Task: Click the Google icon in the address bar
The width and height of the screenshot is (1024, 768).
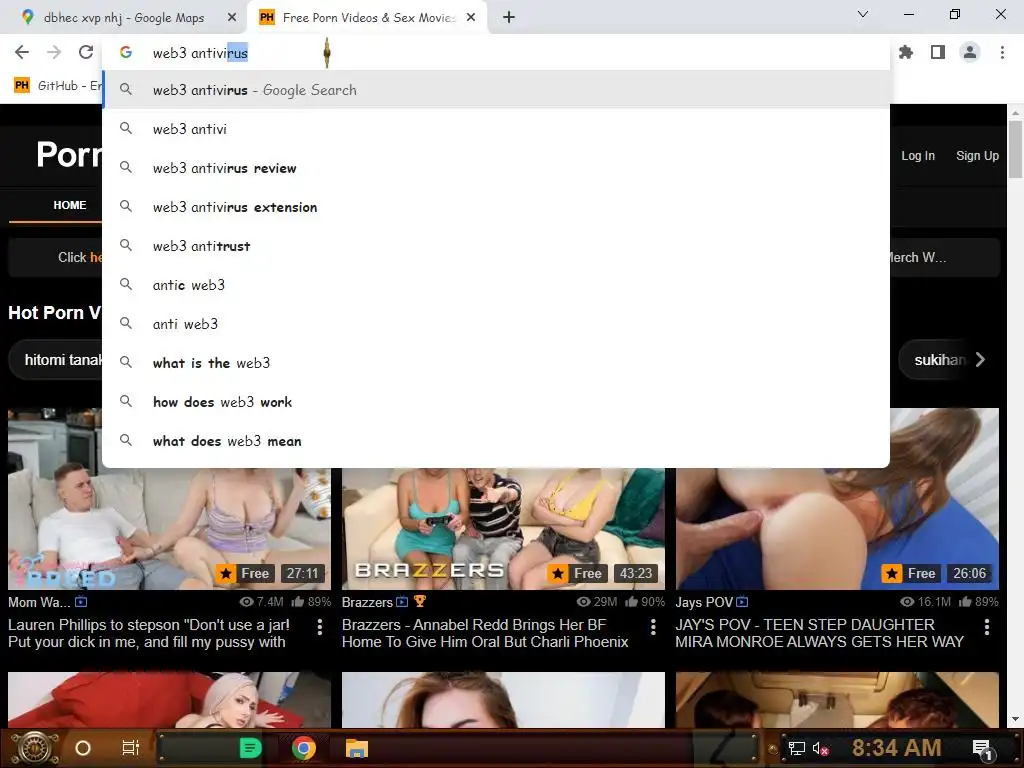Action: click(x=126, y=53)
